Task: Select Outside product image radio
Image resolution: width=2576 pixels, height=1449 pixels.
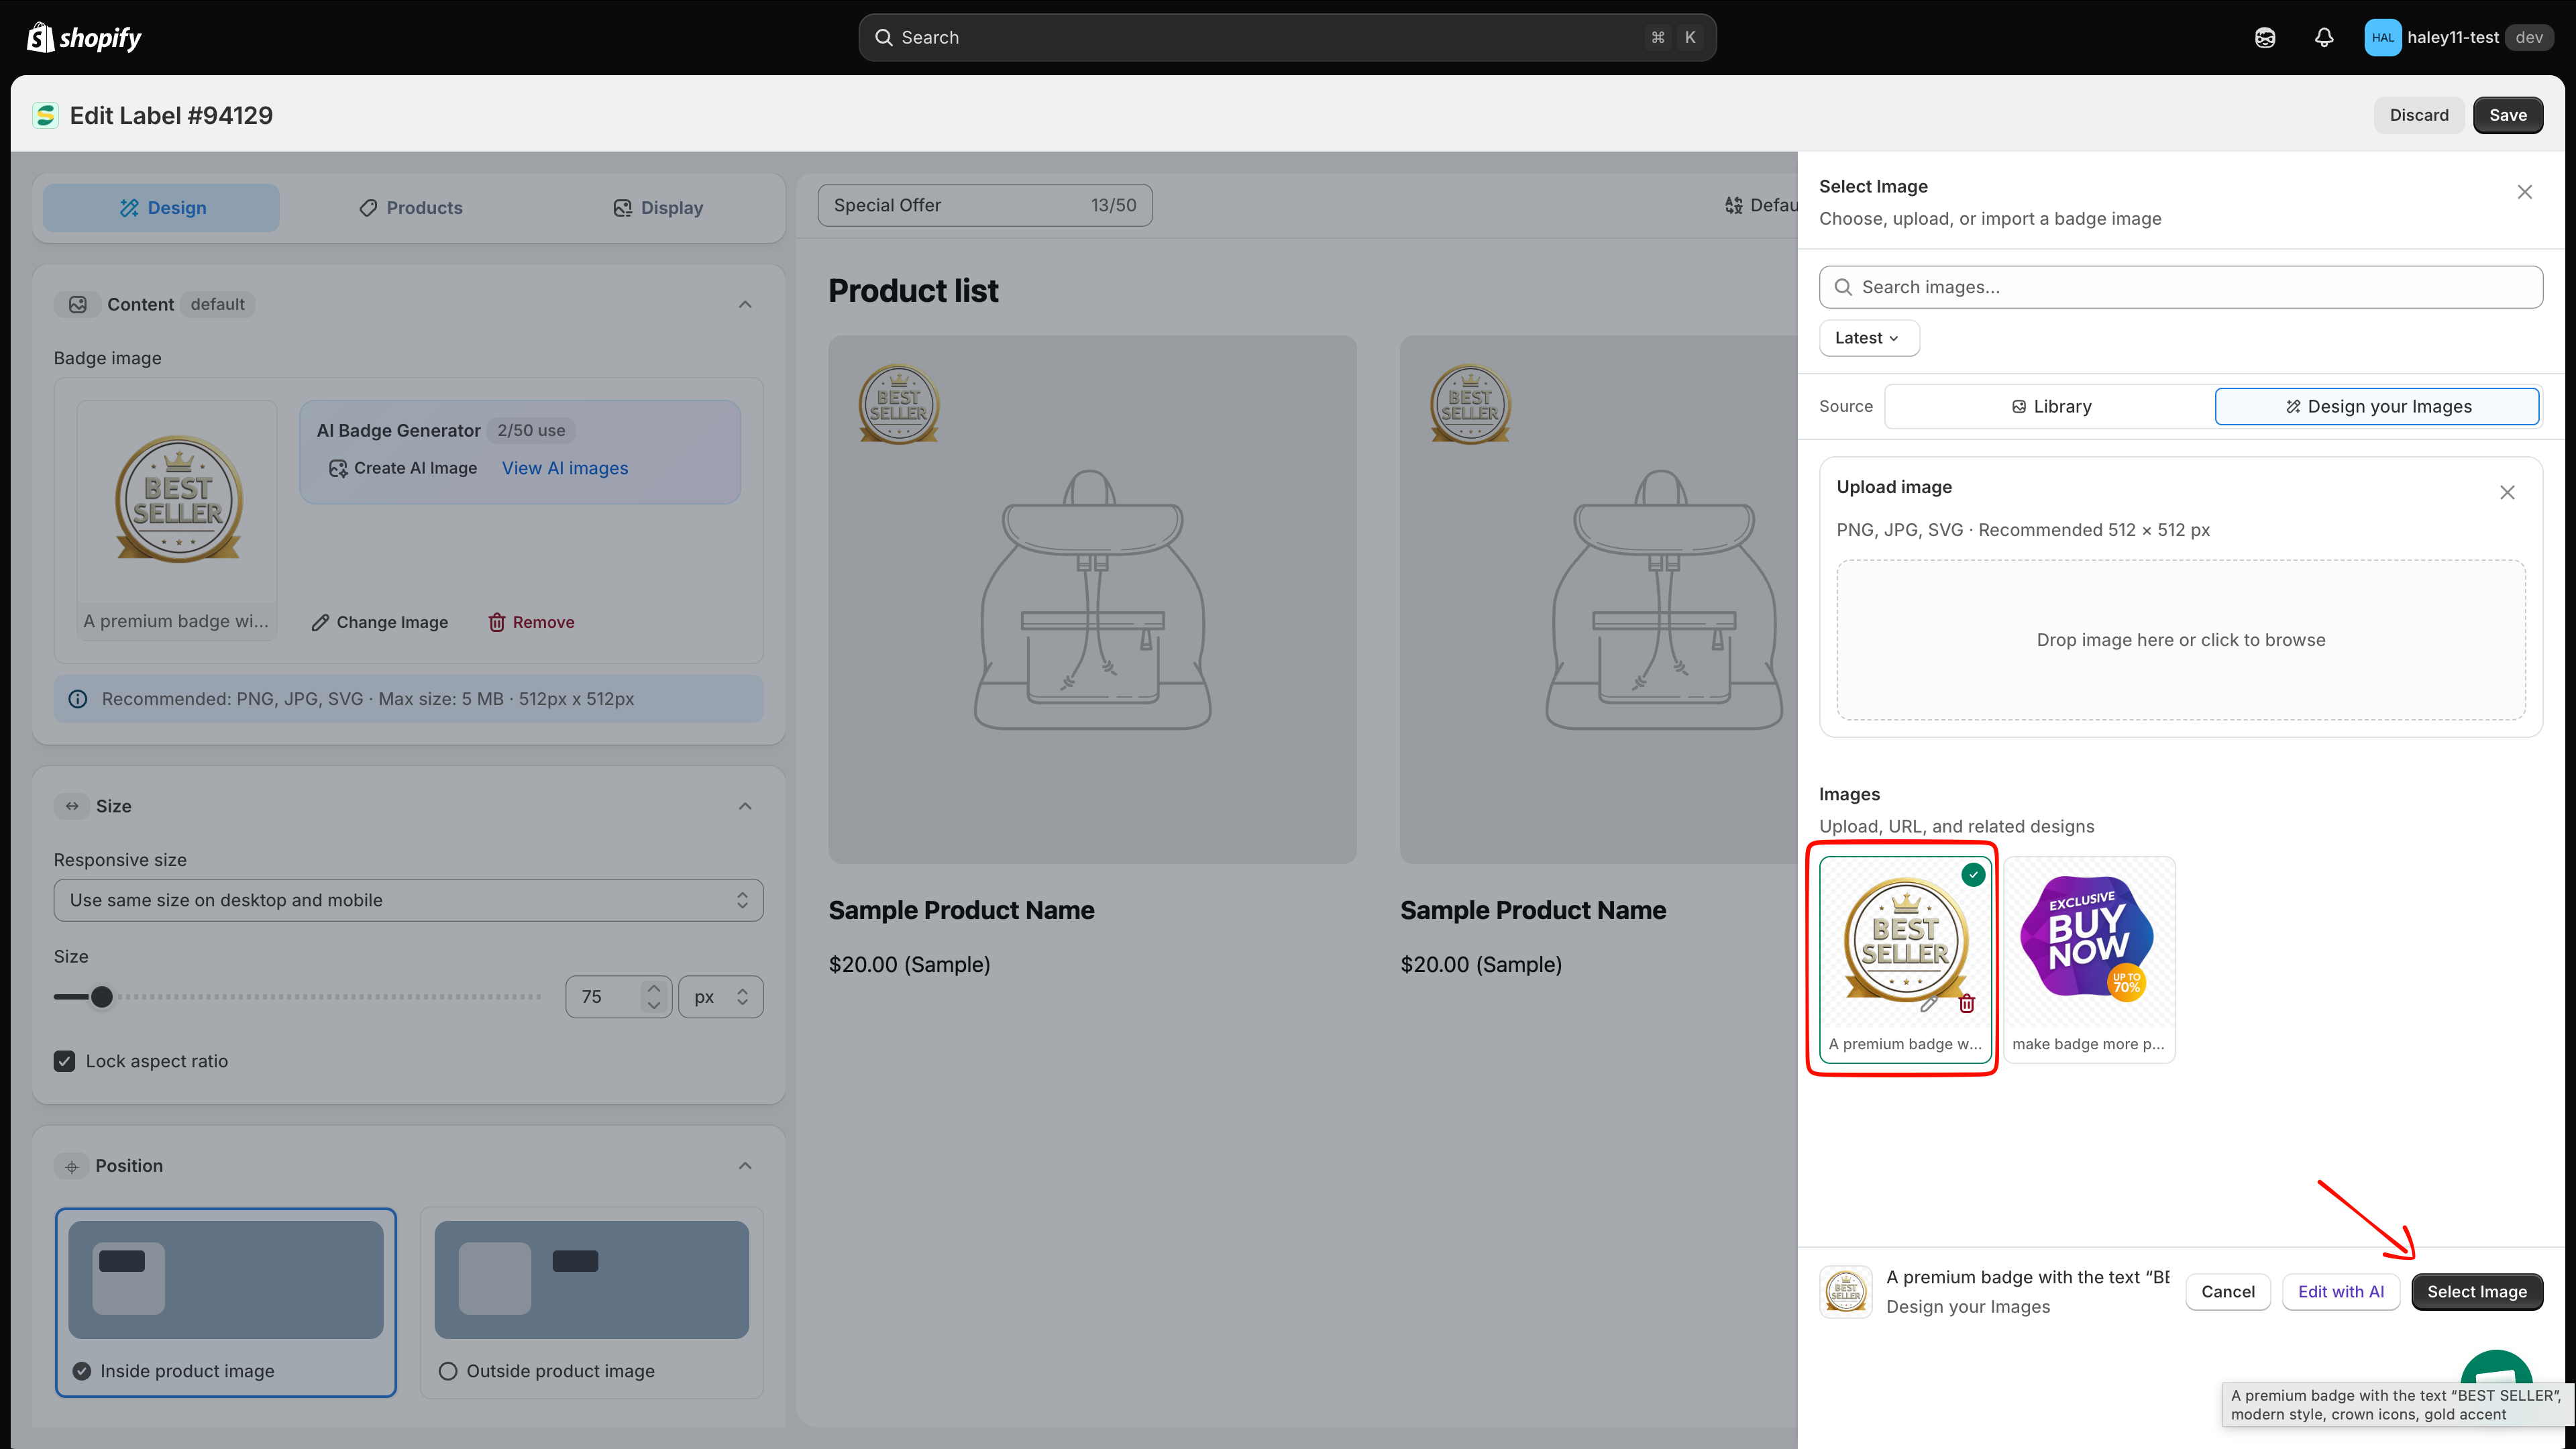Action: tap(448, 1371)
